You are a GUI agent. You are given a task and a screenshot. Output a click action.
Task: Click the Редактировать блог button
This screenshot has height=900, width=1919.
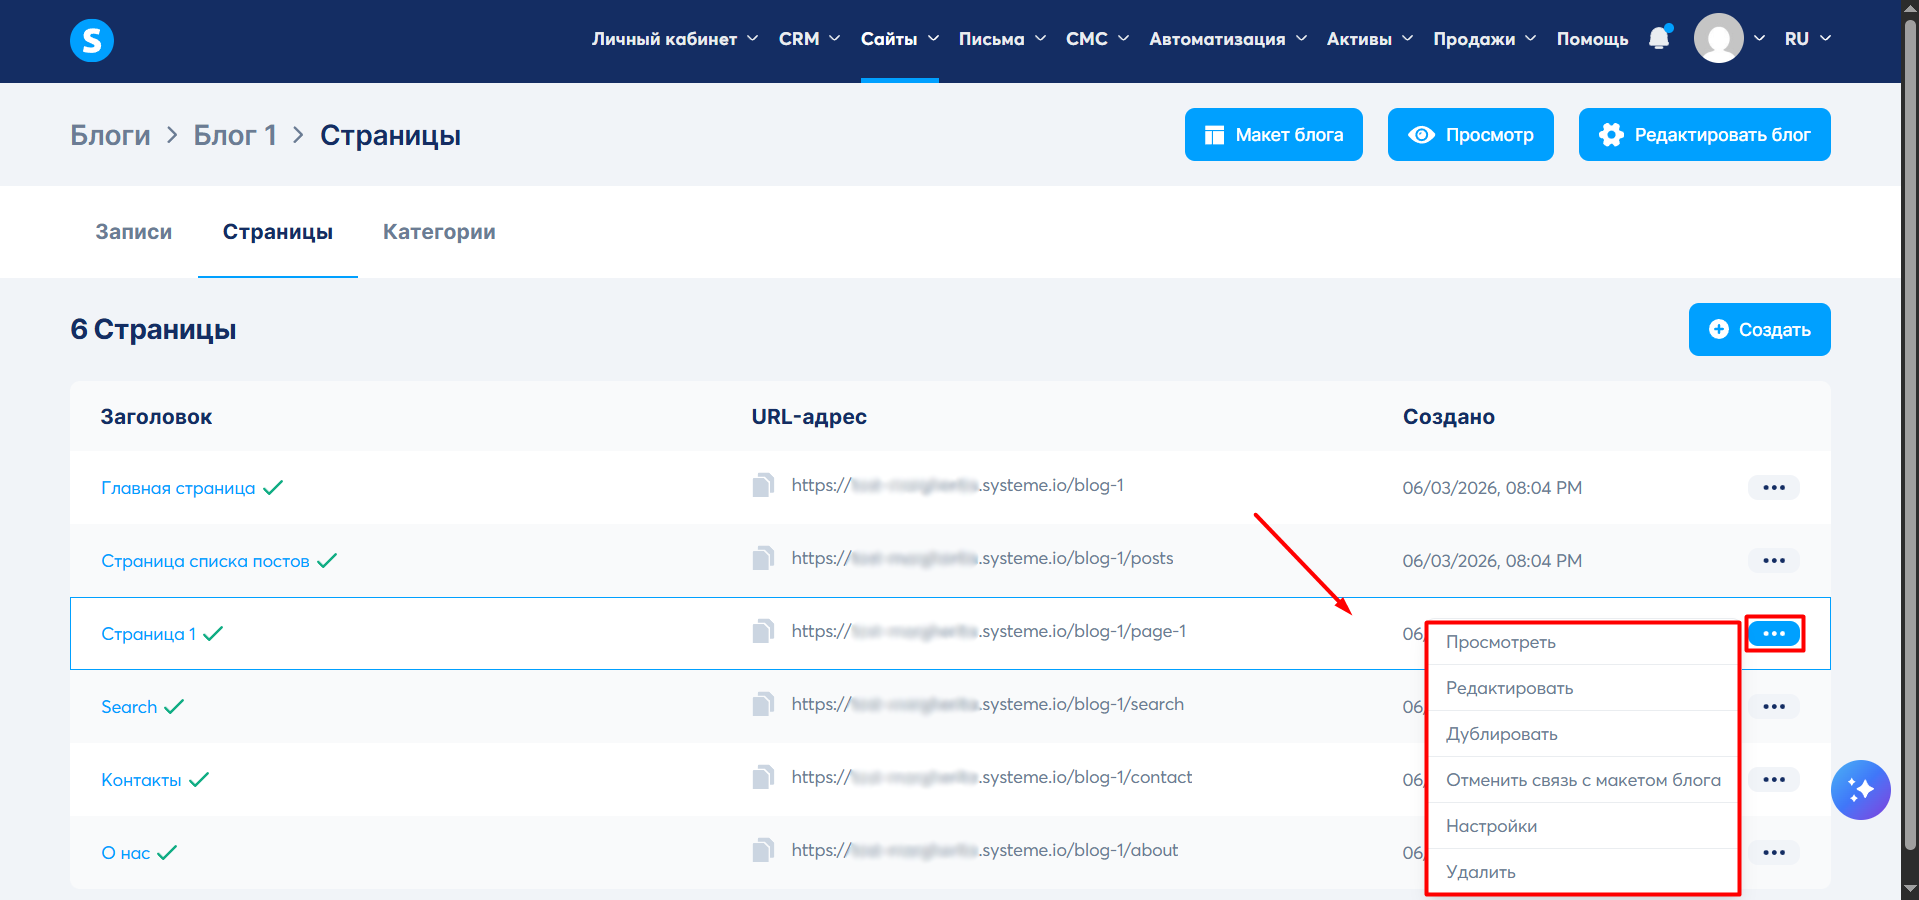1705,135
